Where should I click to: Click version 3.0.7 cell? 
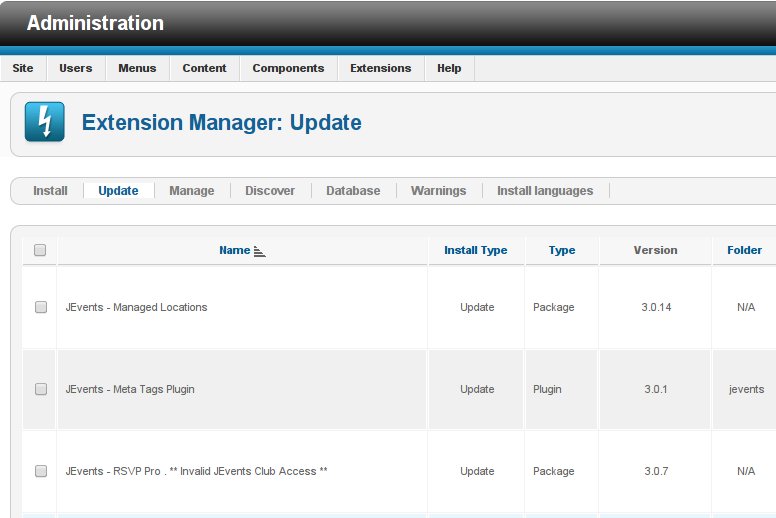tap(656, 471)
